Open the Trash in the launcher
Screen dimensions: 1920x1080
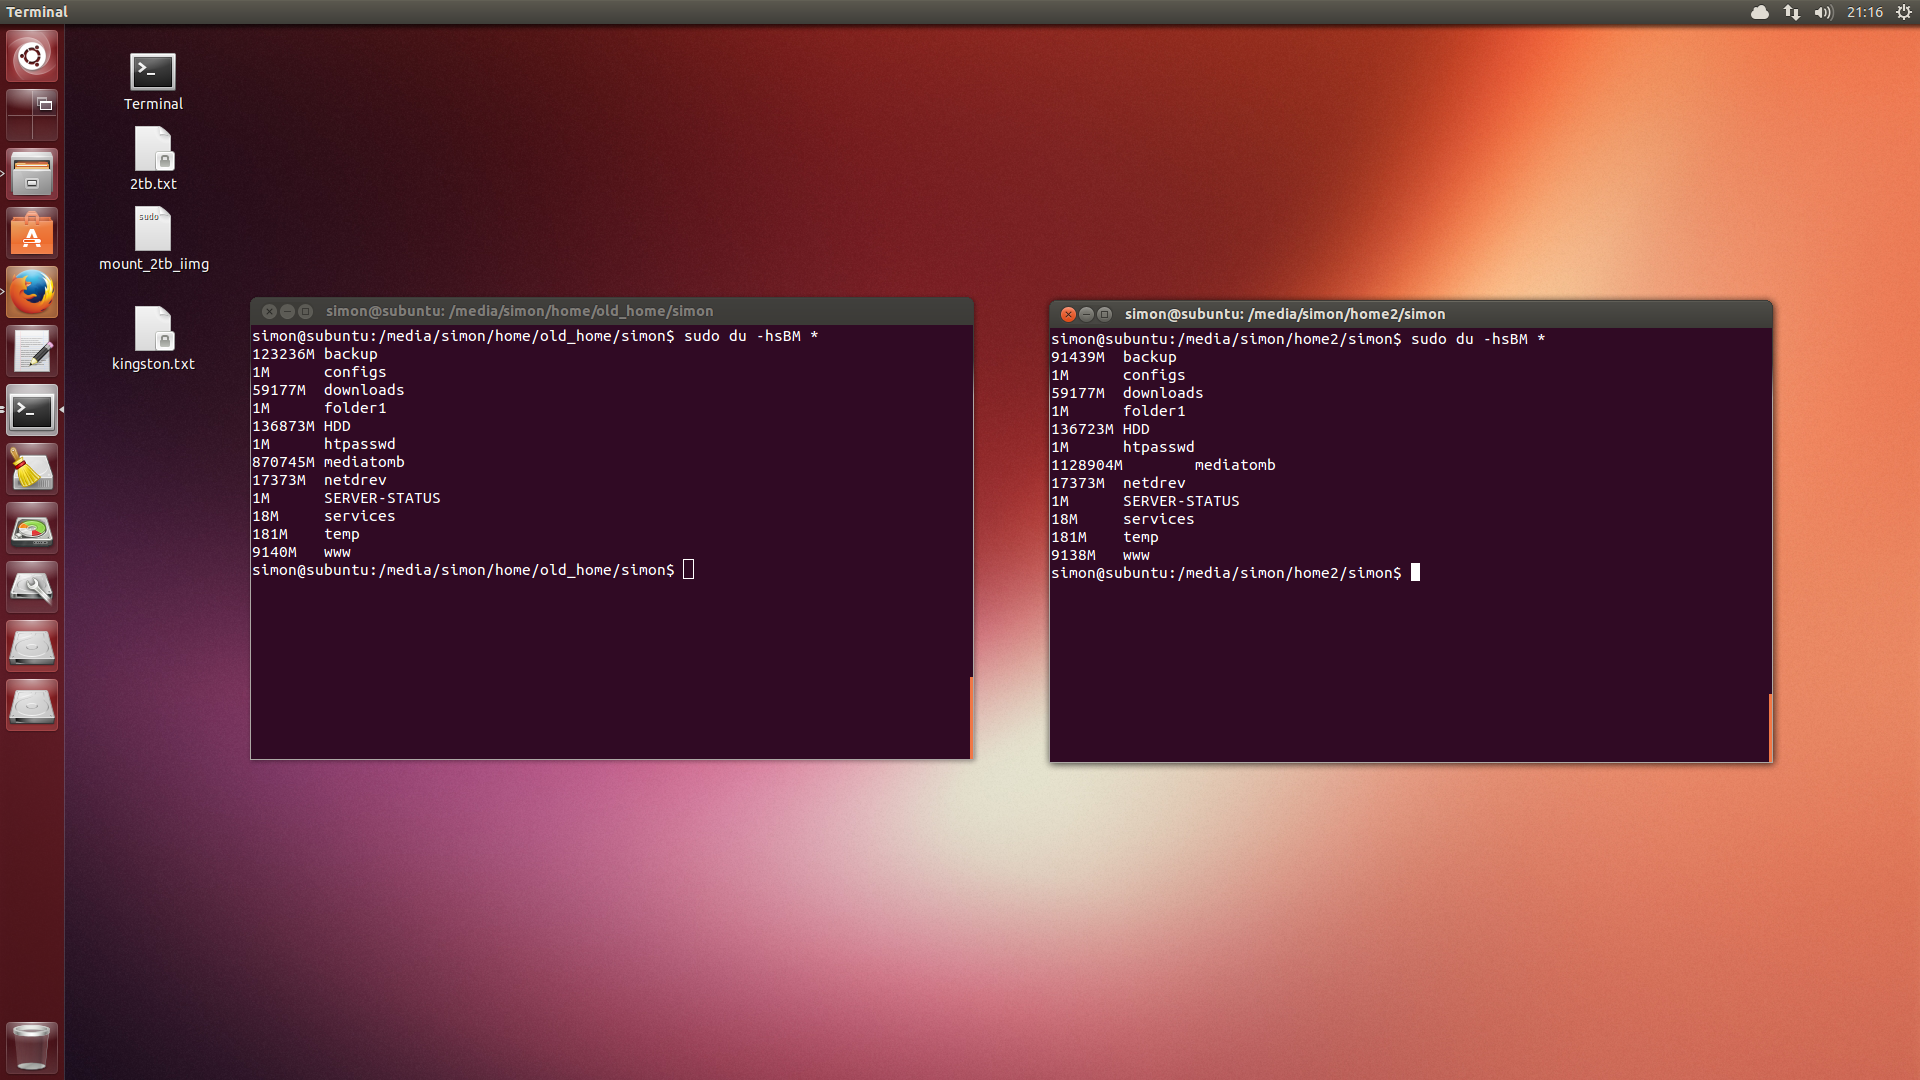click(32, 1046)
